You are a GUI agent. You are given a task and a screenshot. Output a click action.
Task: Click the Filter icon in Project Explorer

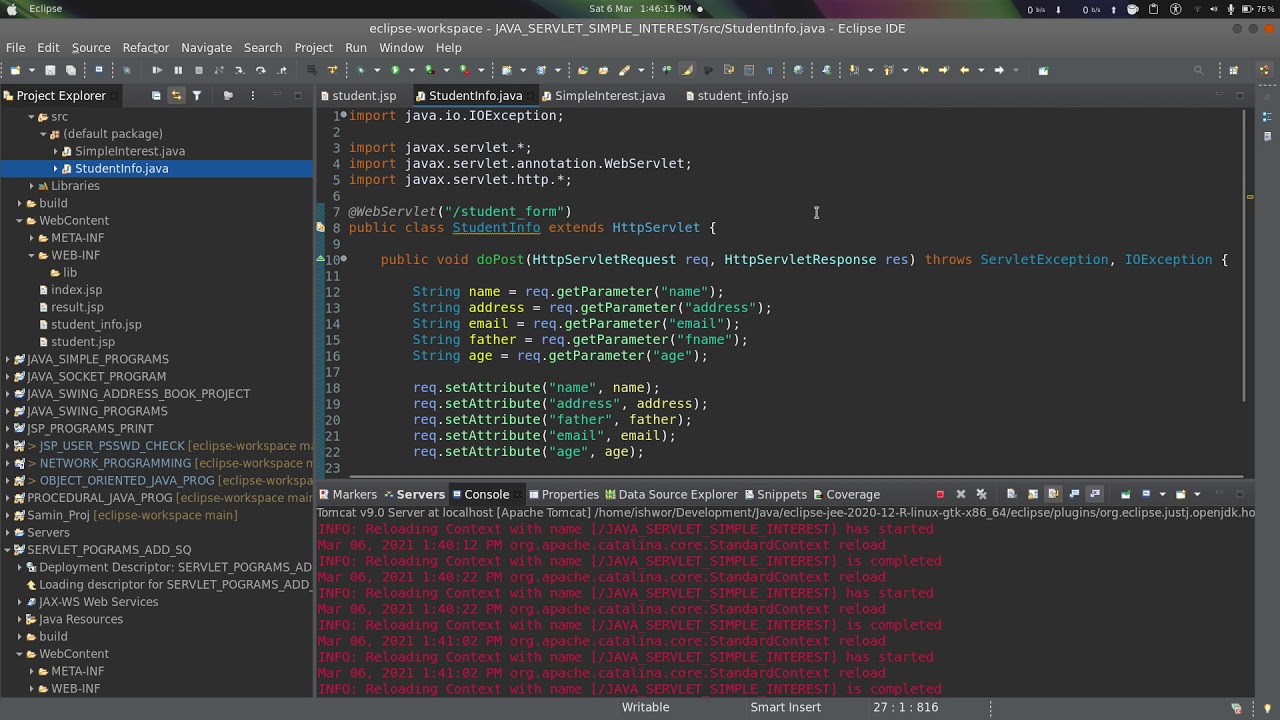pyautogui.click(x=196, y=96)
